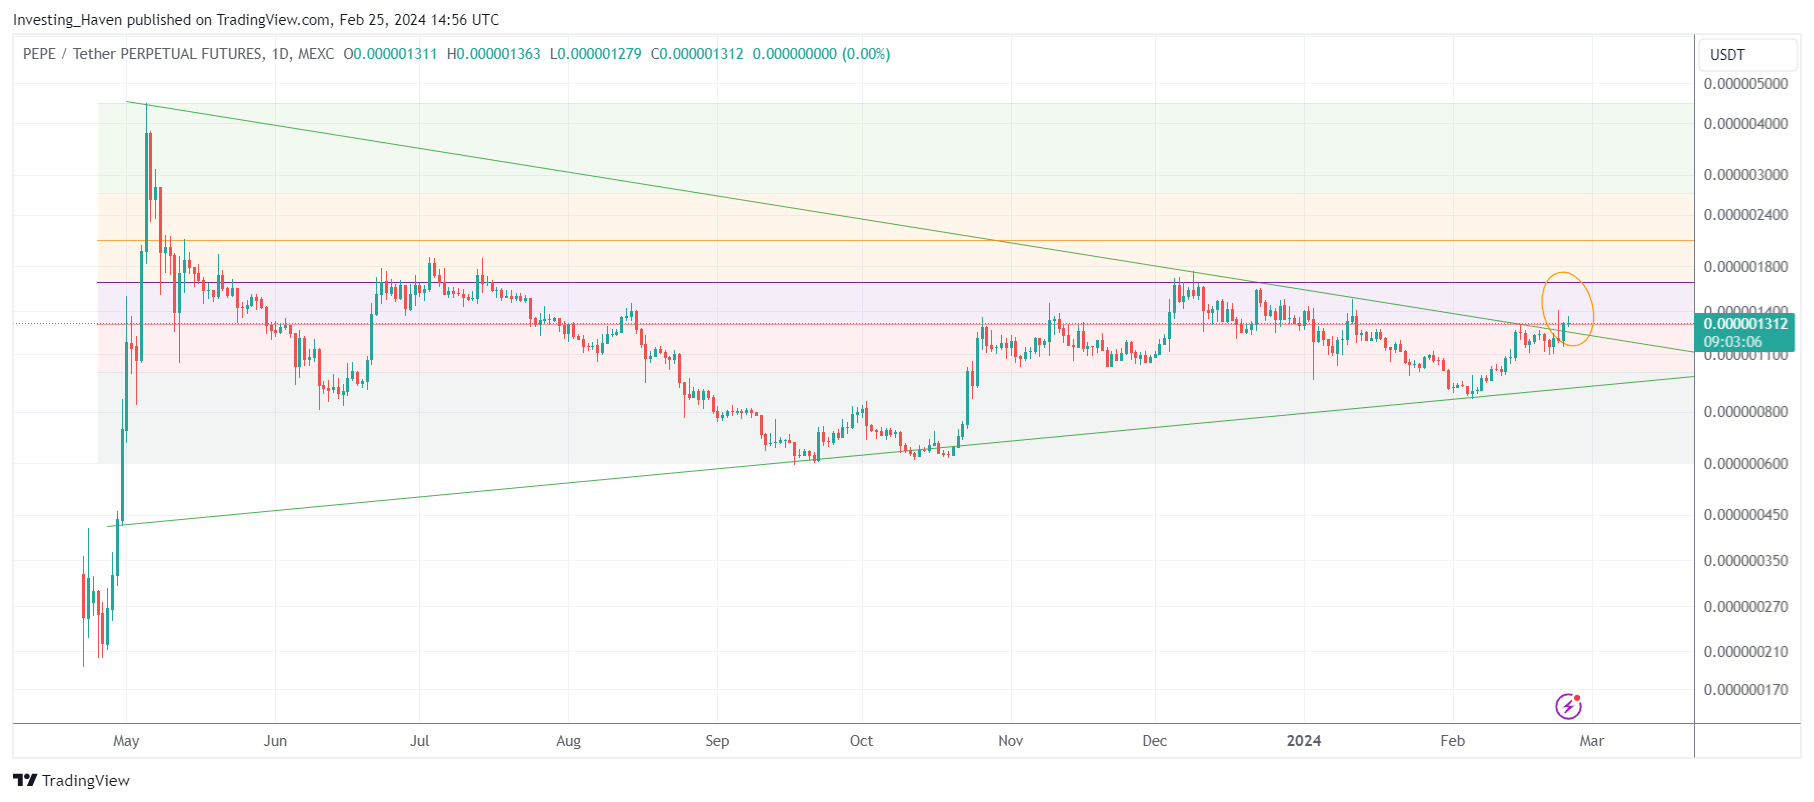Click the open value O0.000001311

(390, 54)
